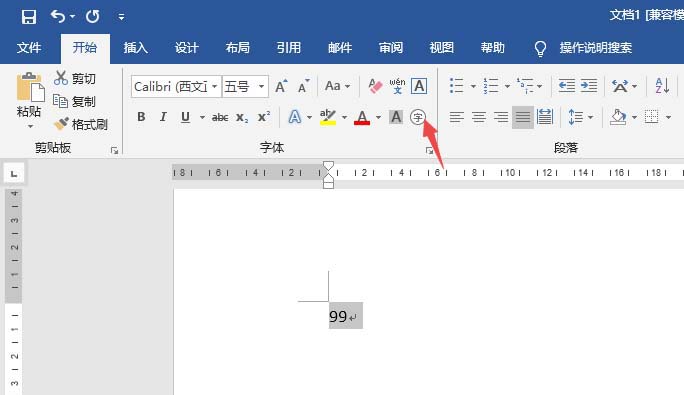Switch to the 开始 tab
Screen dimensions: 684x395
[85, 48]
